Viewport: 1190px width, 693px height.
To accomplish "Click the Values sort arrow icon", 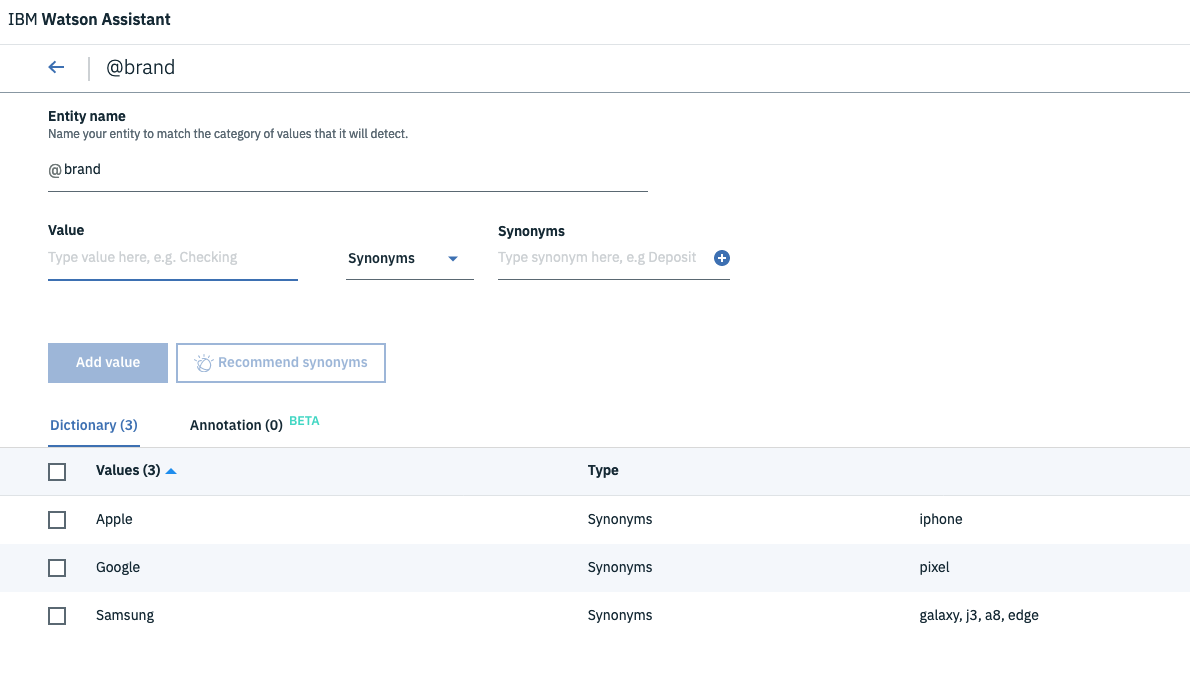I will (x=171, y=471).
